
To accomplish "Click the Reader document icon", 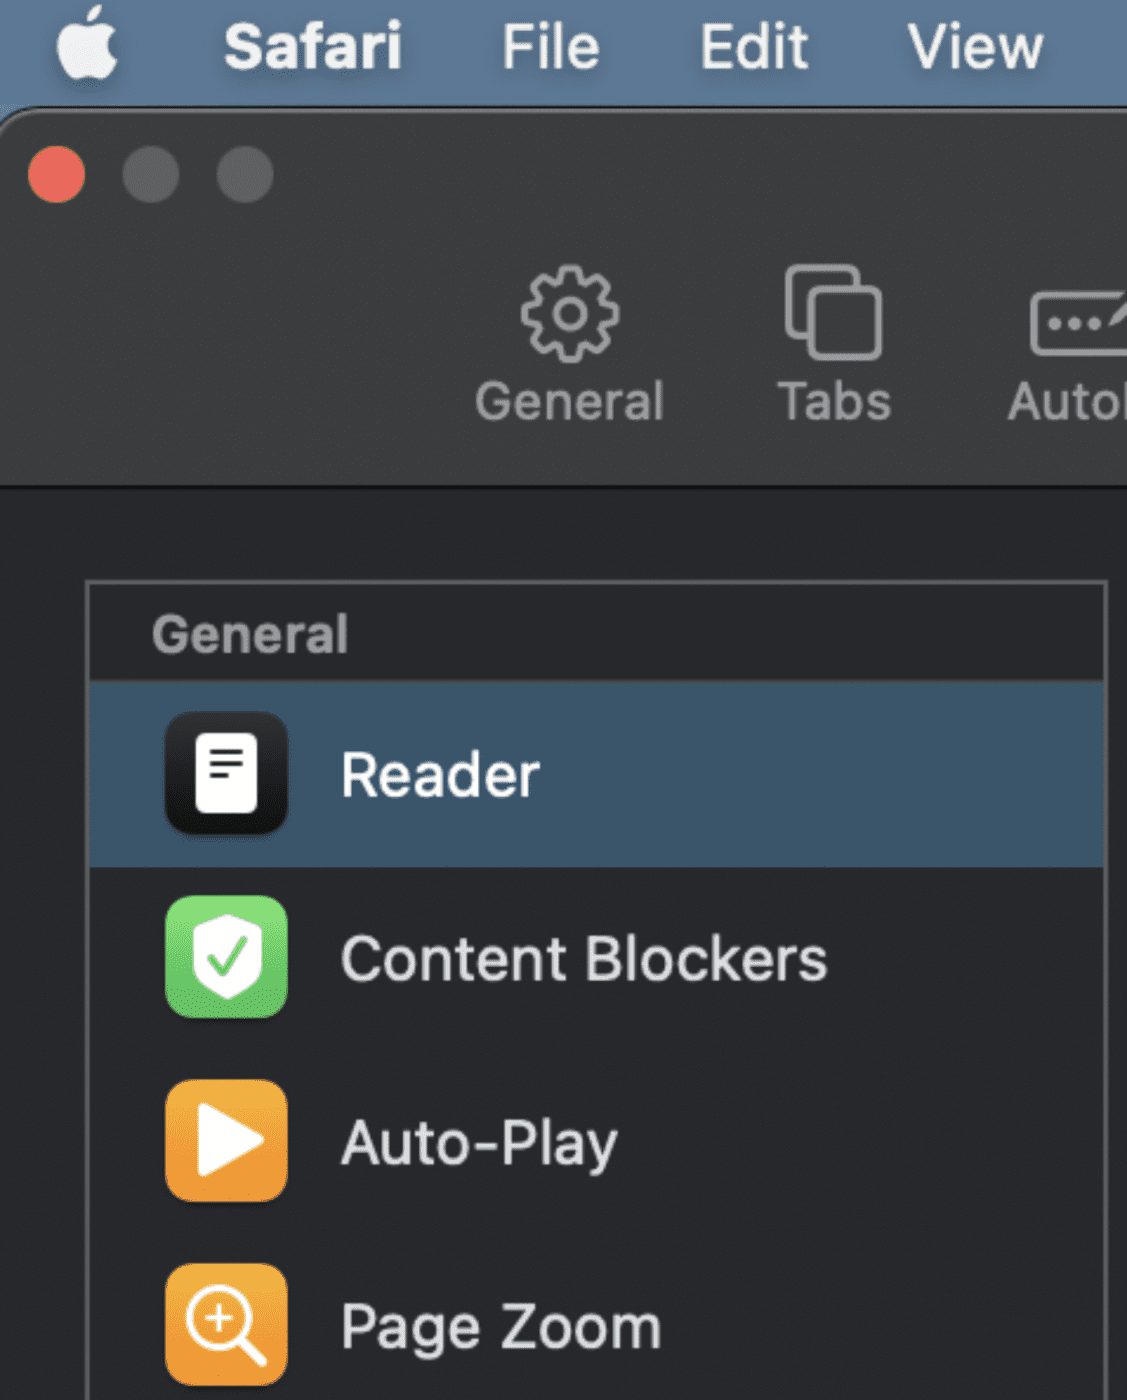I will (226, 773).
